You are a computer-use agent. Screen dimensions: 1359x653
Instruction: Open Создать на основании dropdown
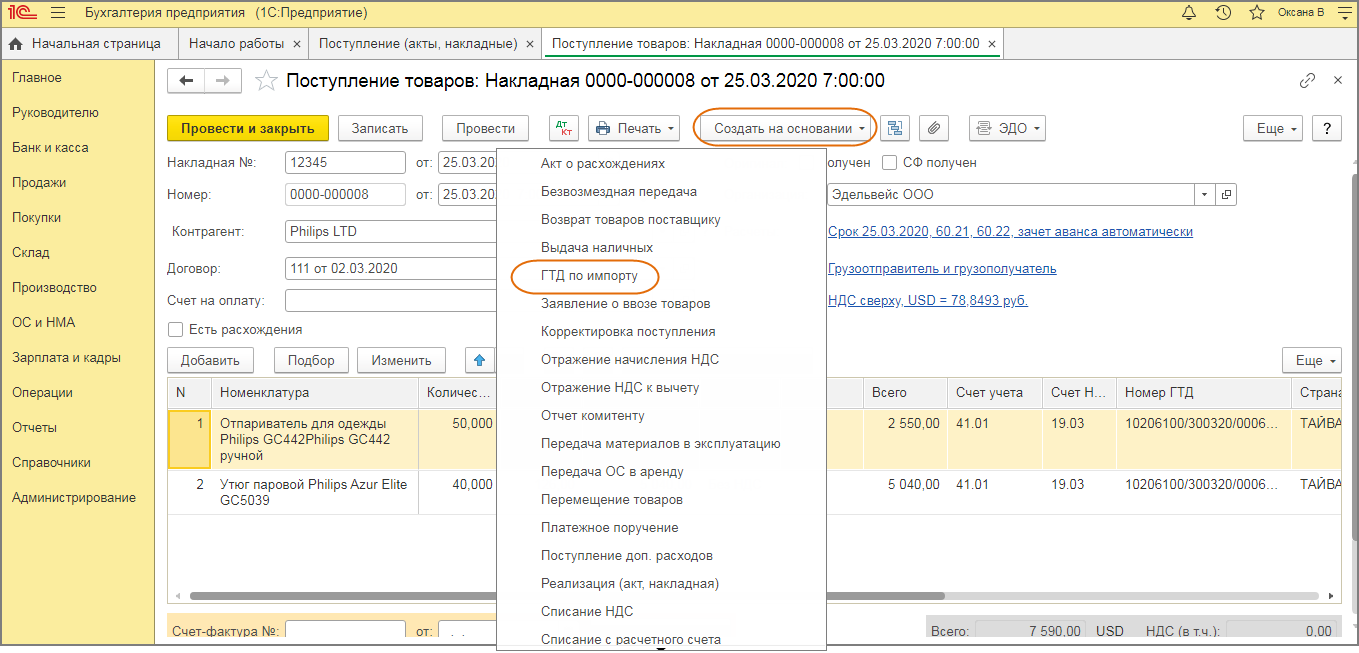[x=784, y=128]
